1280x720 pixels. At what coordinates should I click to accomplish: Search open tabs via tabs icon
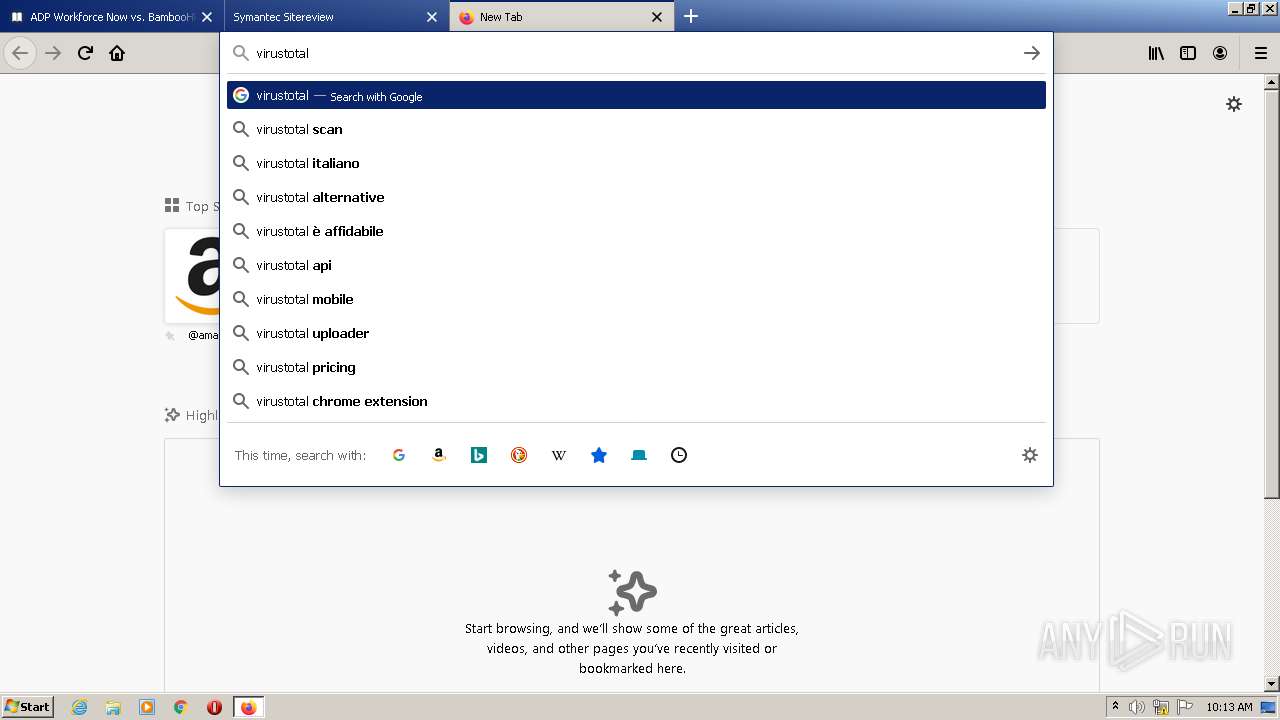639,455
